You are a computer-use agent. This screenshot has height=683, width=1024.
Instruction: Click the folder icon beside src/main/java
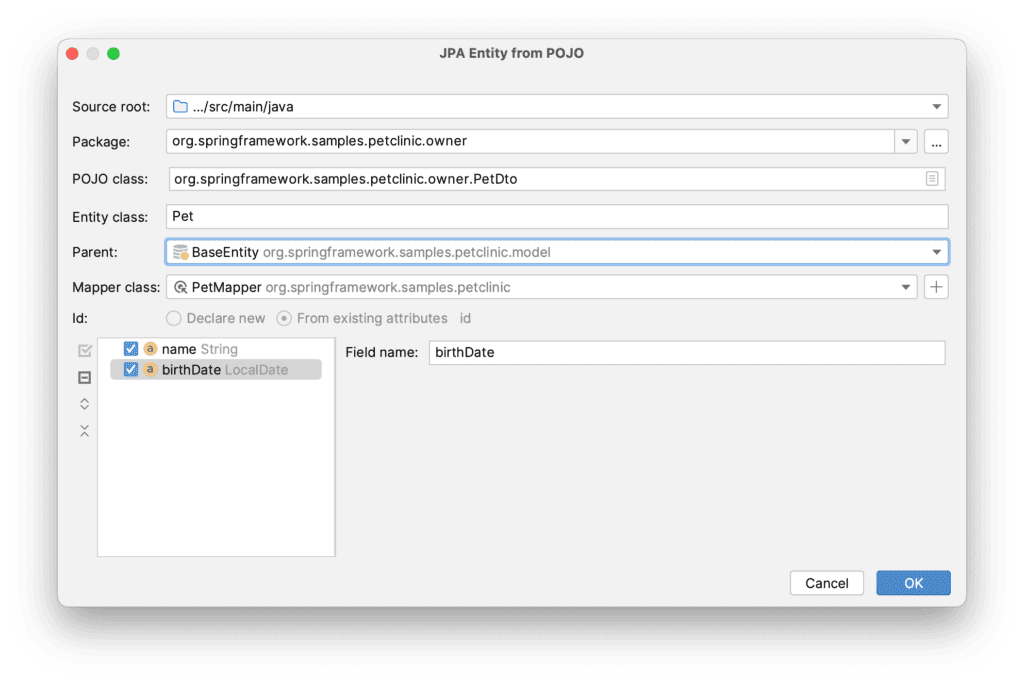pyautogui.click(x=178, y=106)
